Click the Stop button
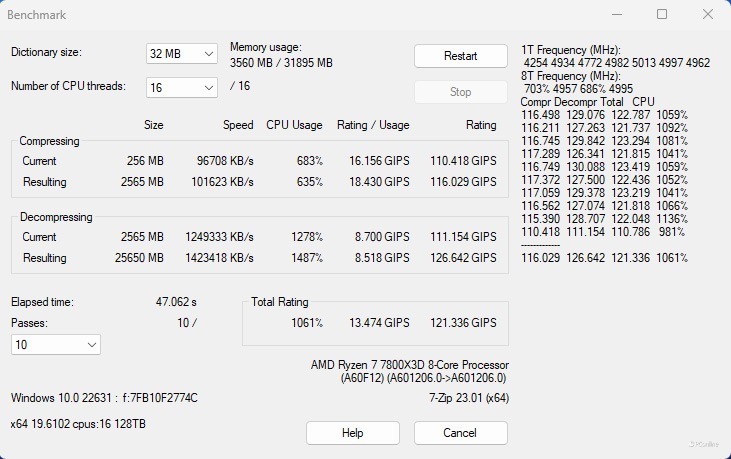This screenshot has height=459, width=731. pyautogui.click(x=460, y=92)
